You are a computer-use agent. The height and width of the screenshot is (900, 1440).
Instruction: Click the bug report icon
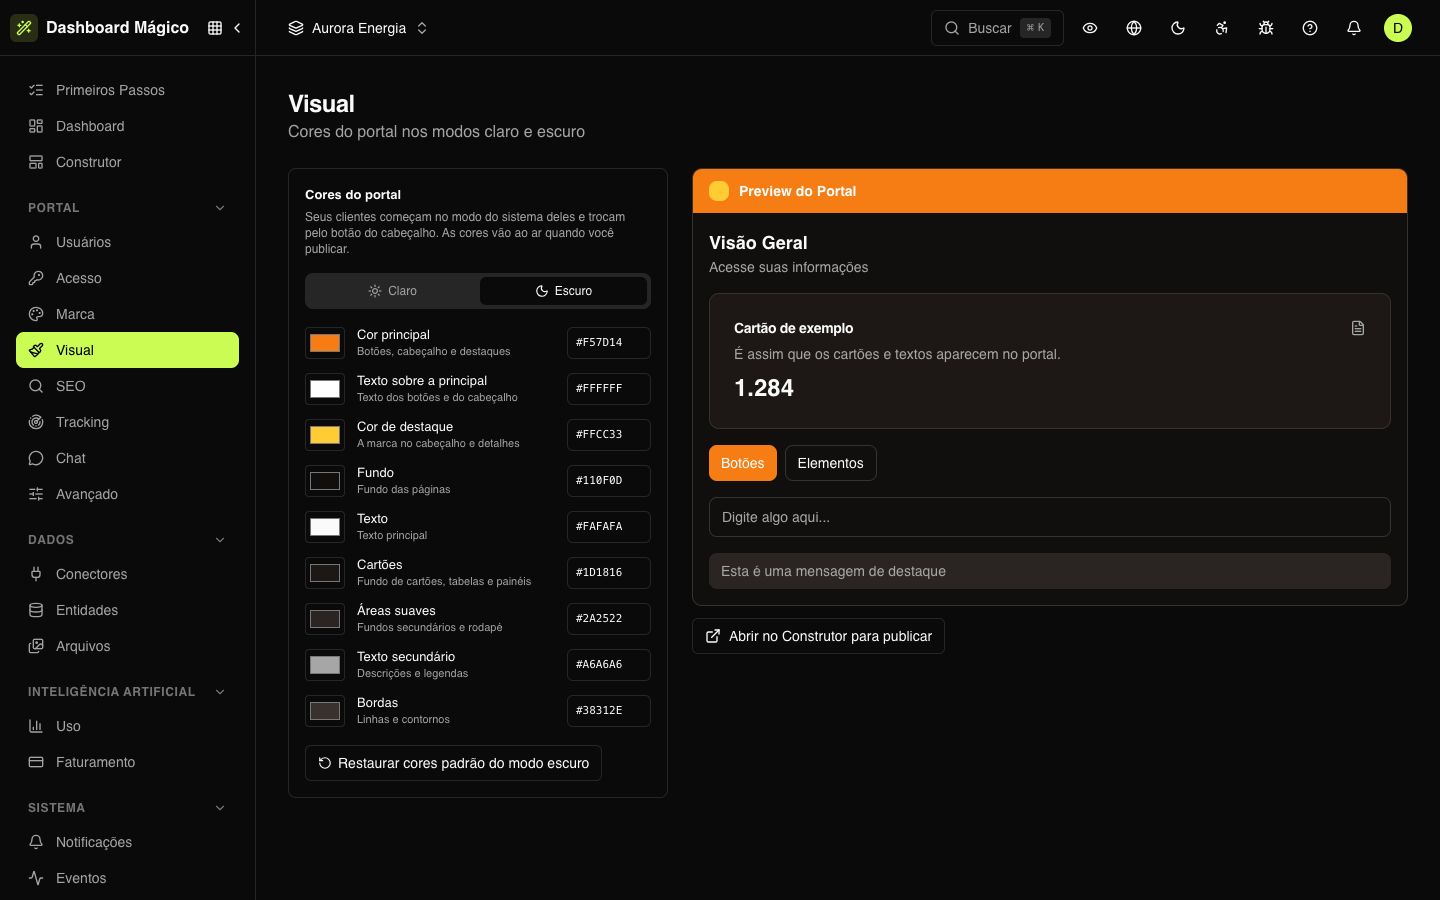click(x=1266, y=28)
